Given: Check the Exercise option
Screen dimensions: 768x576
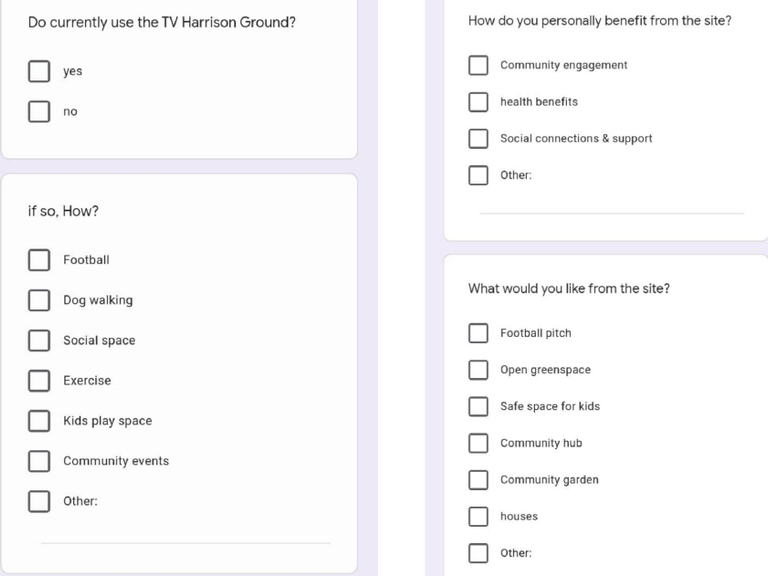Looking at the screenshot, I should tap(39, 381).
